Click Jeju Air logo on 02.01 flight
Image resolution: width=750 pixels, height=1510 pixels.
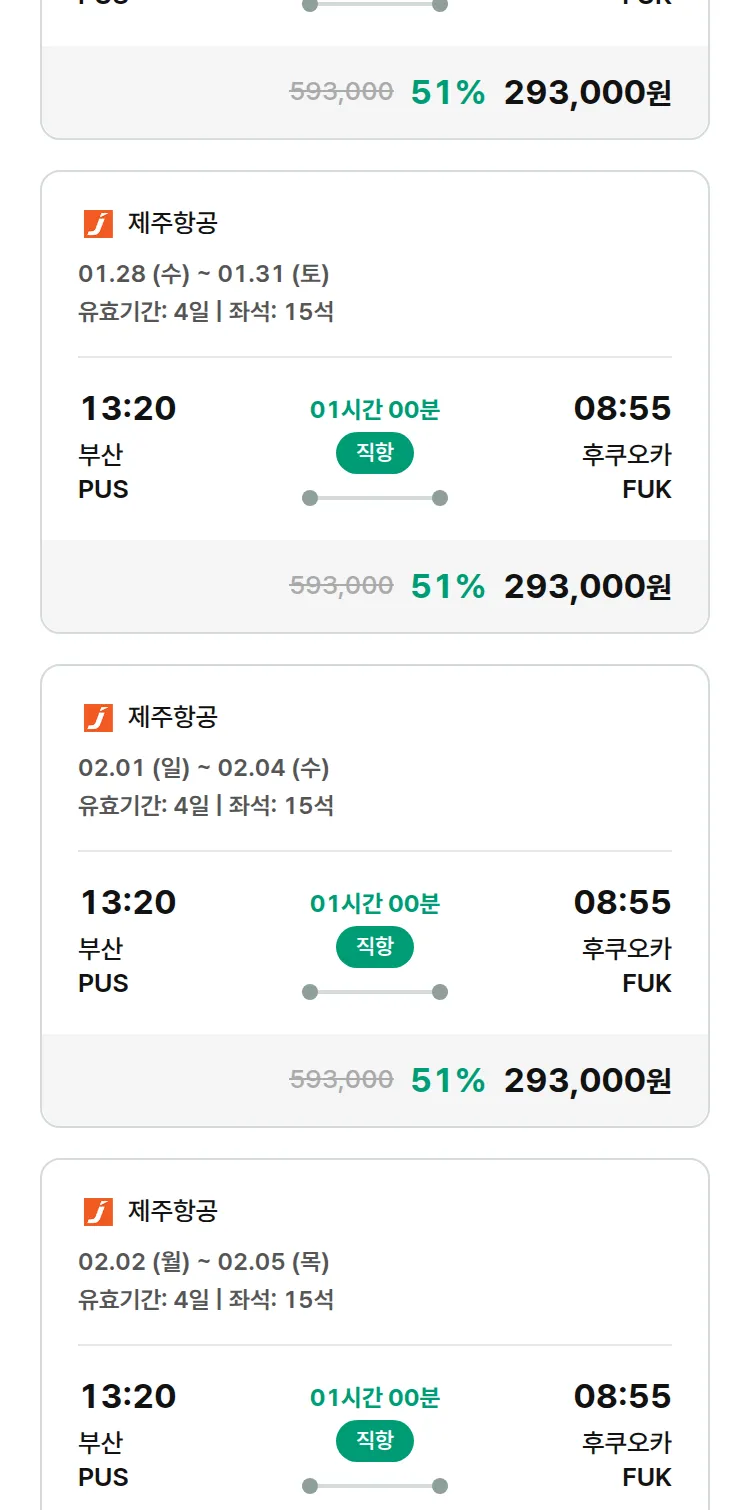98,717
